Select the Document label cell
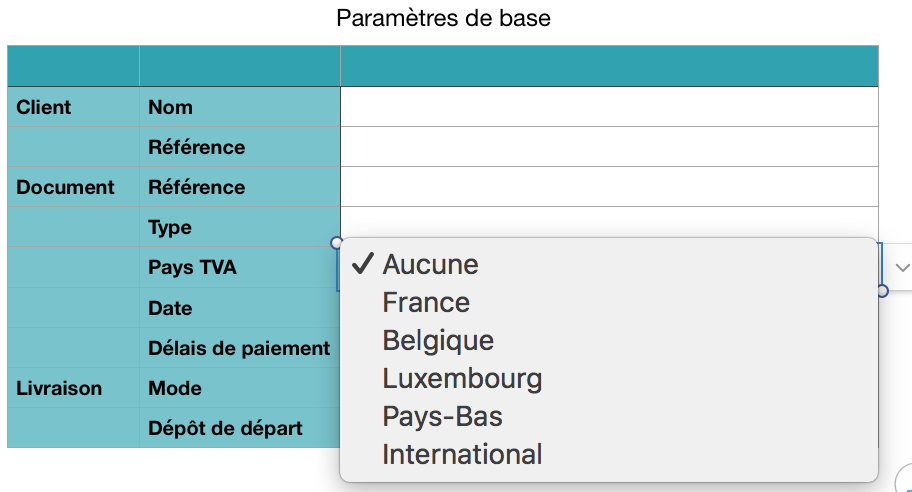 coord(73,187)
